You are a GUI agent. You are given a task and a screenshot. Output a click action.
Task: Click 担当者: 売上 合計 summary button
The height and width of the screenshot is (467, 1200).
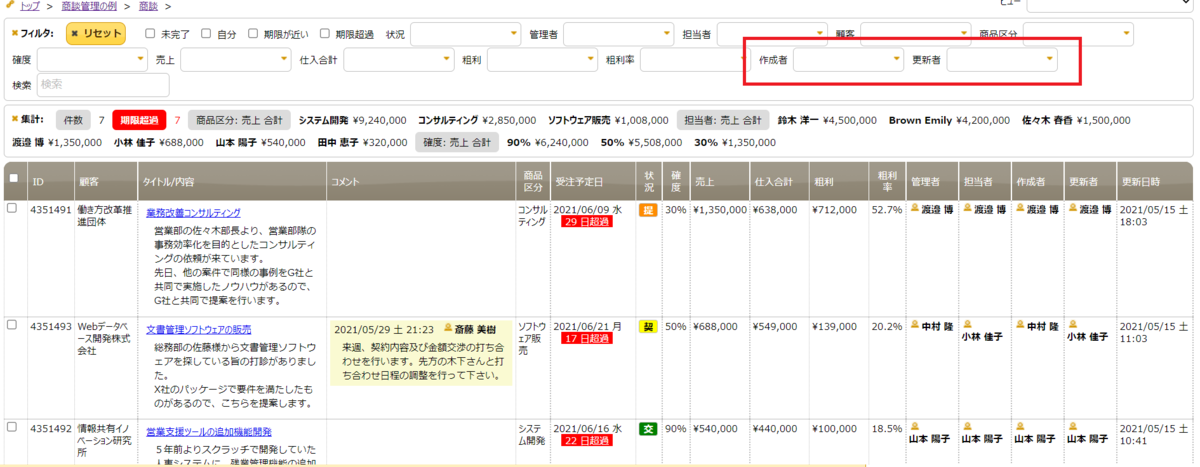[723, 120]
